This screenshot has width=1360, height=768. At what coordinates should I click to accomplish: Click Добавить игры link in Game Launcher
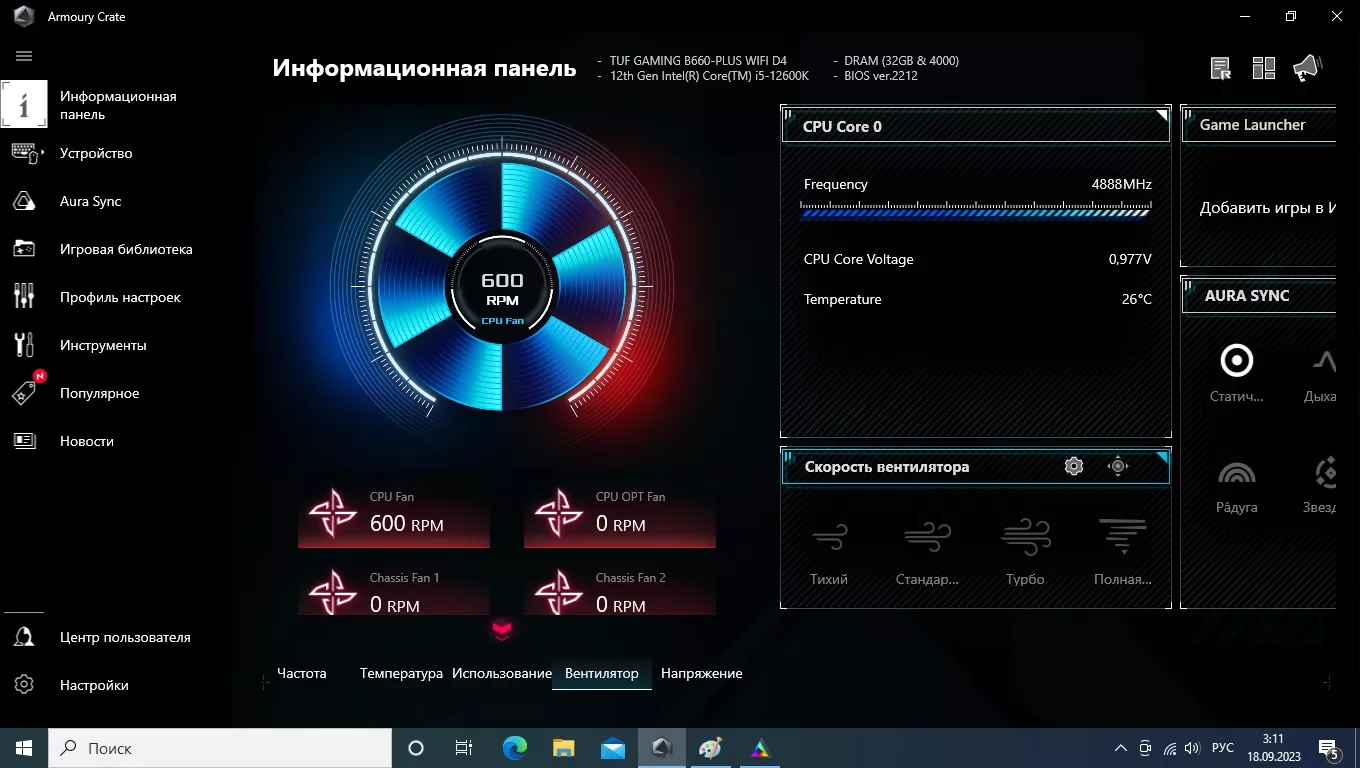point(1267,208)
